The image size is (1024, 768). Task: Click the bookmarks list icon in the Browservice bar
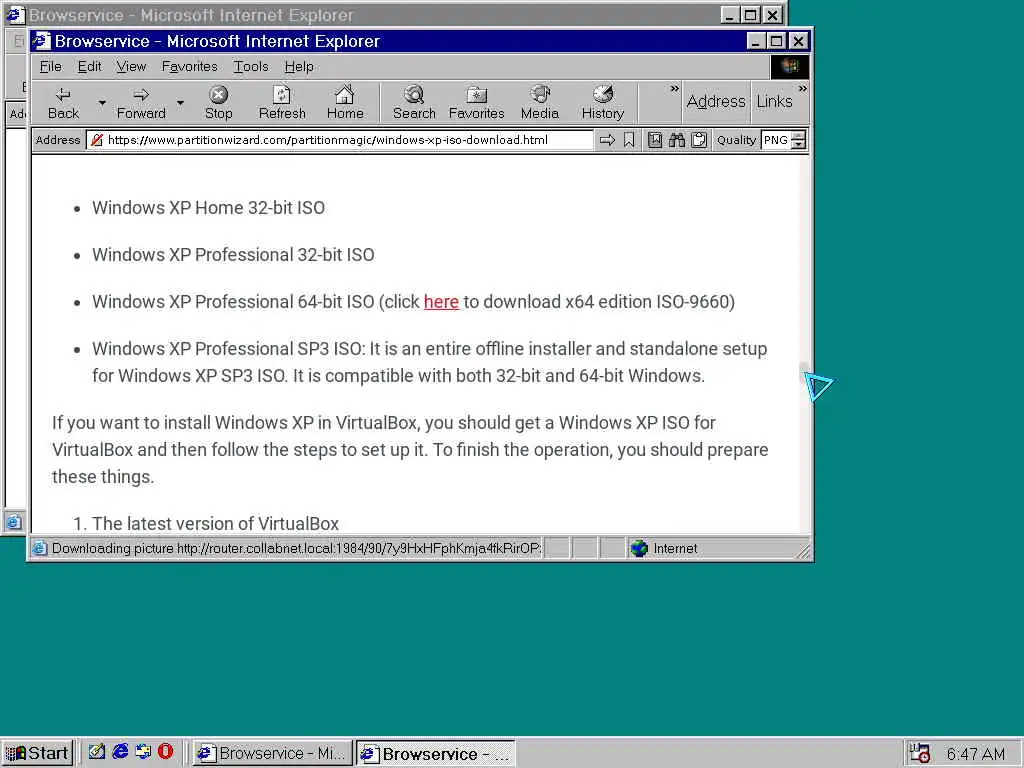coord(654,140)
